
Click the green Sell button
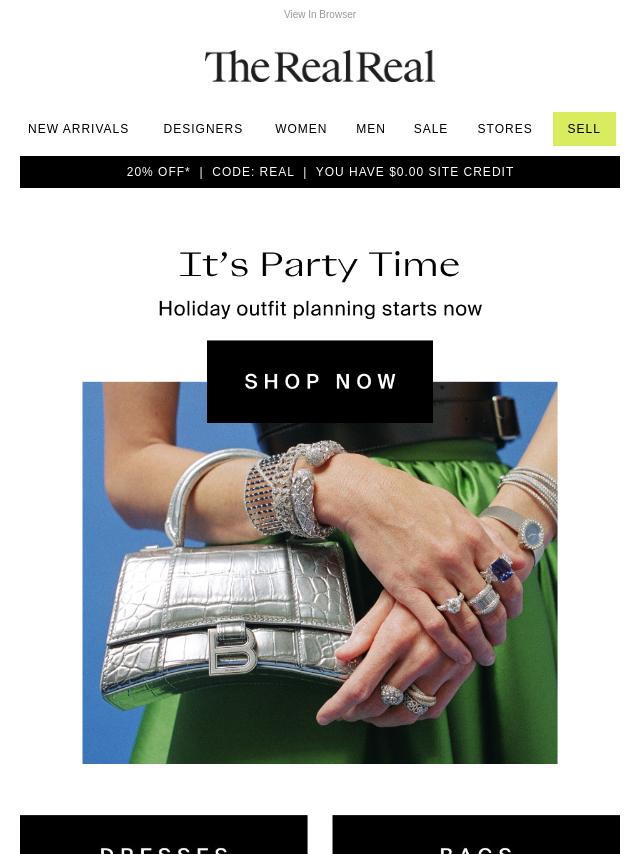click(584, 129)
